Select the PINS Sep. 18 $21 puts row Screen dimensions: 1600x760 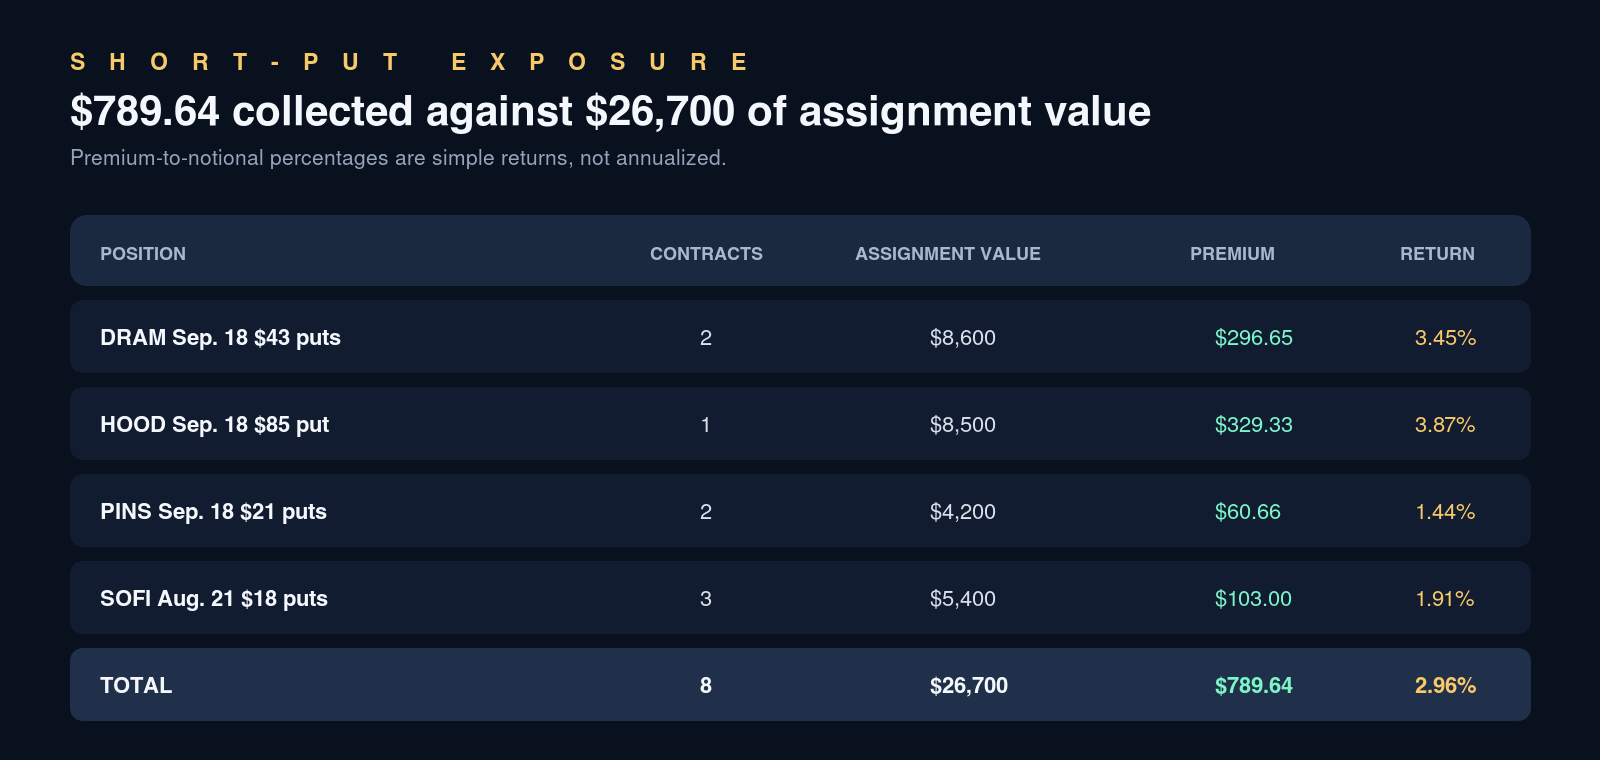(800, 511)
